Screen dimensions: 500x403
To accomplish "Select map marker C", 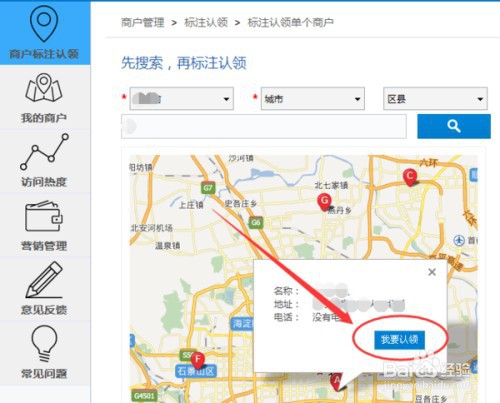I will (x=410, y=177).
